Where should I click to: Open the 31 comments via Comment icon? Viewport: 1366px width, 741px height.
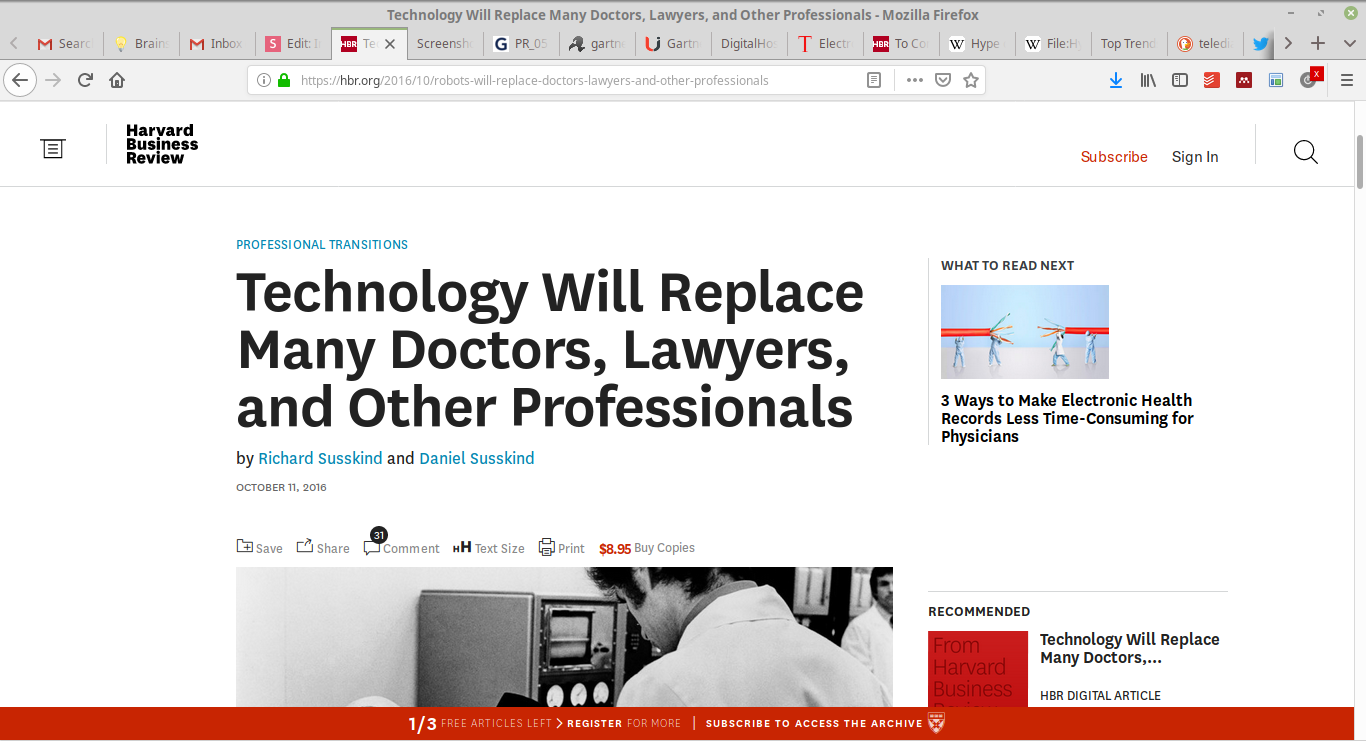(372, 546)
